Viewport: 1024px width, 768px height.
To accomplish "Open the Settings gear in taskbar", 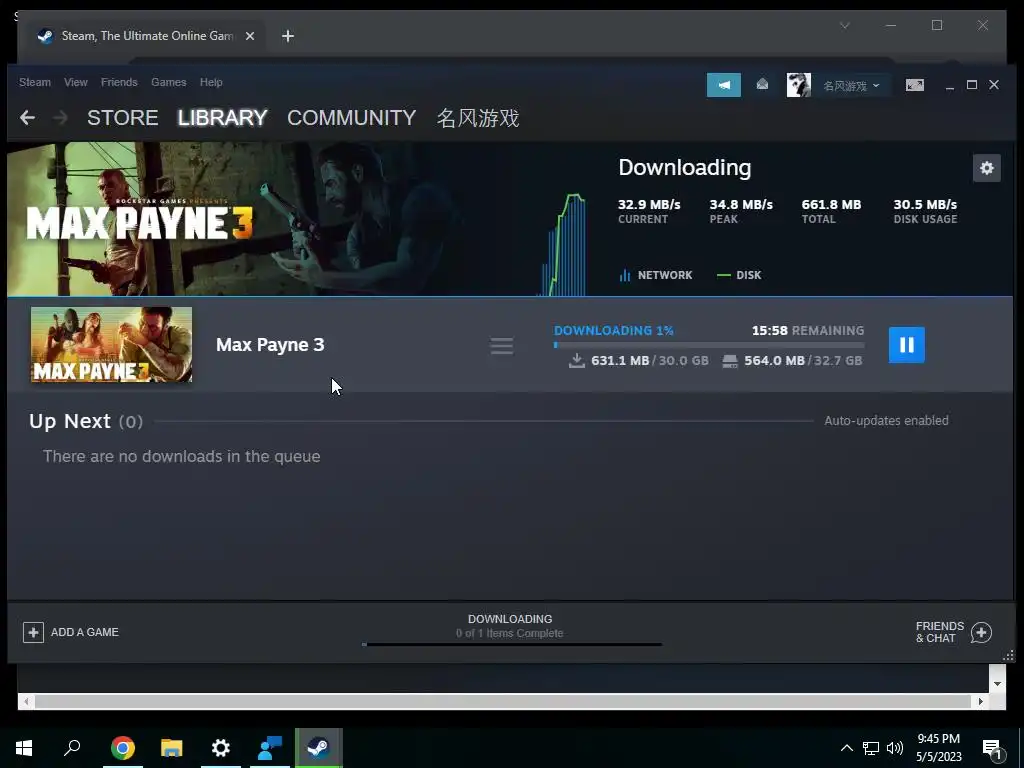I will (221, 748).
